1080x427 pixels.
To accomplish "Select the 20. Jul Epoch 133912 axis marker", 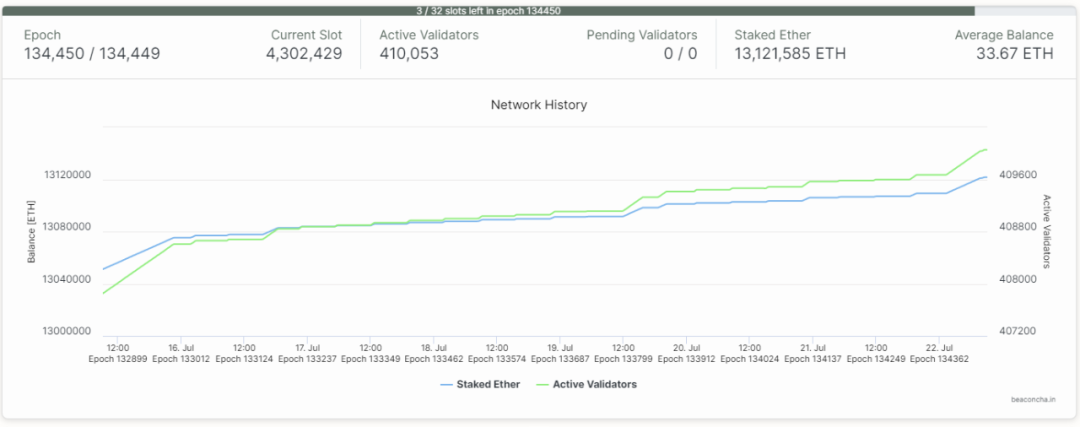I will pos(686,353).
